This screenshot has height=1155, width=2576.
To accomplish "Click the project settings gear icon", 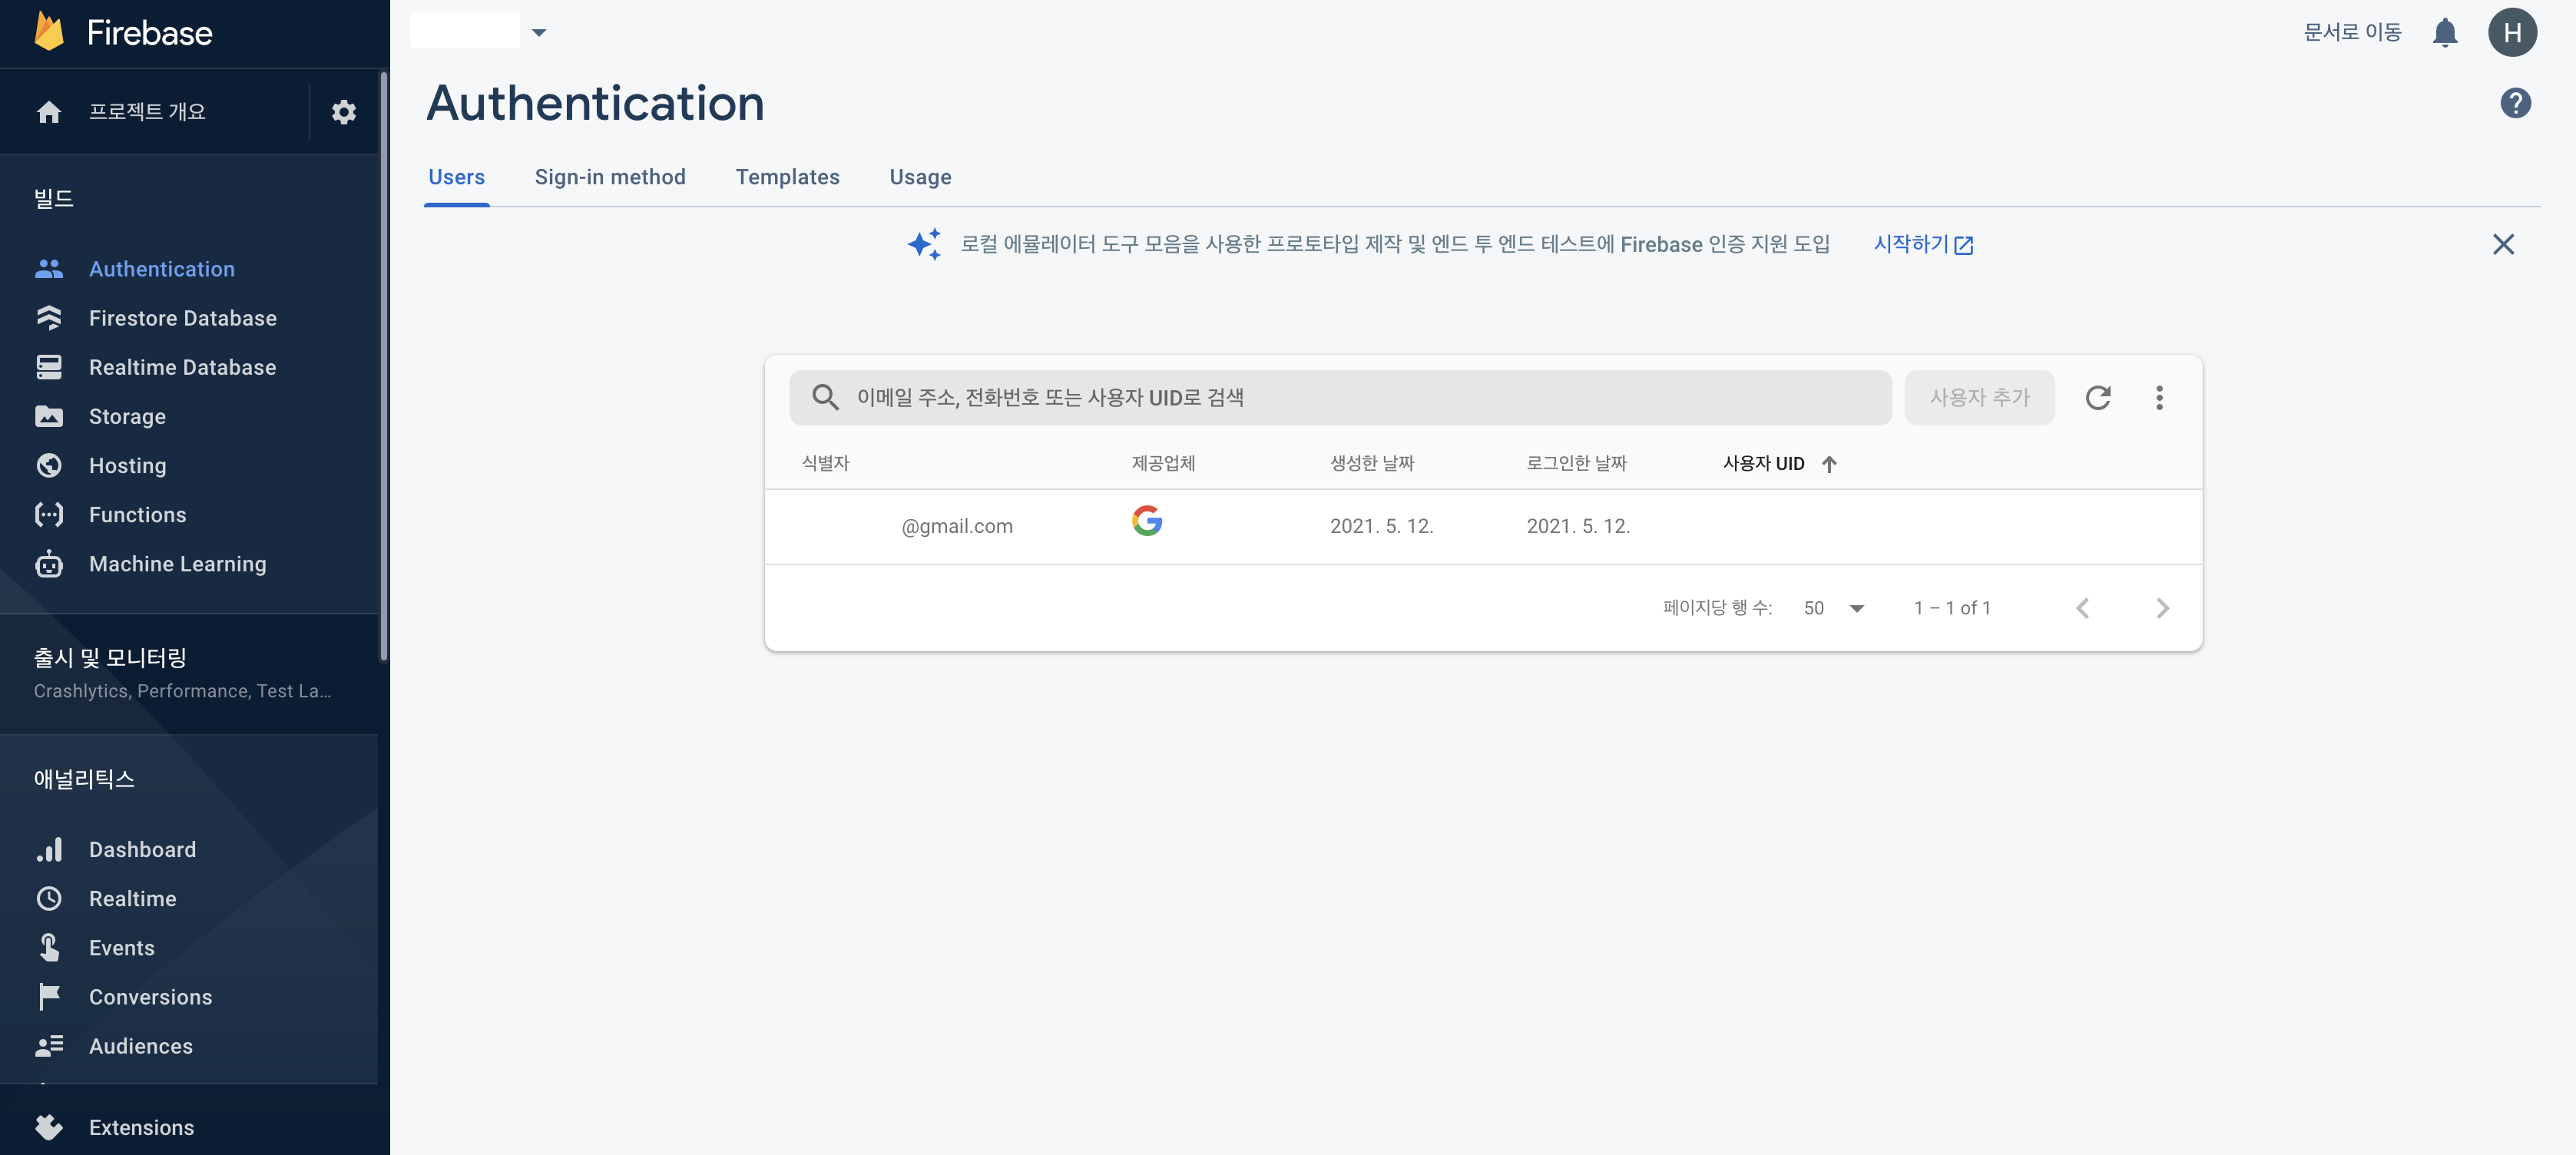I will click(x=343, y=112).
